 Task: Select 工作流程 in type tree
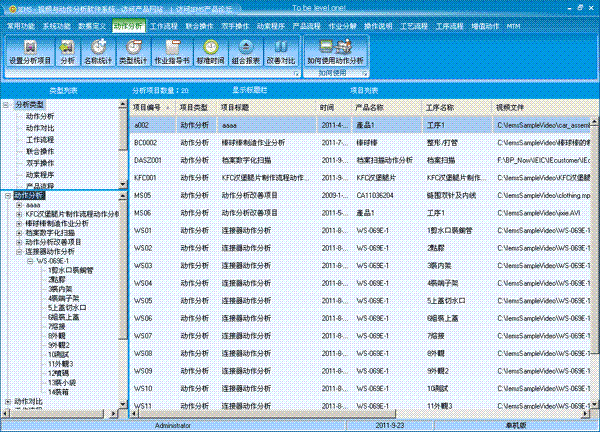point(40,140)
